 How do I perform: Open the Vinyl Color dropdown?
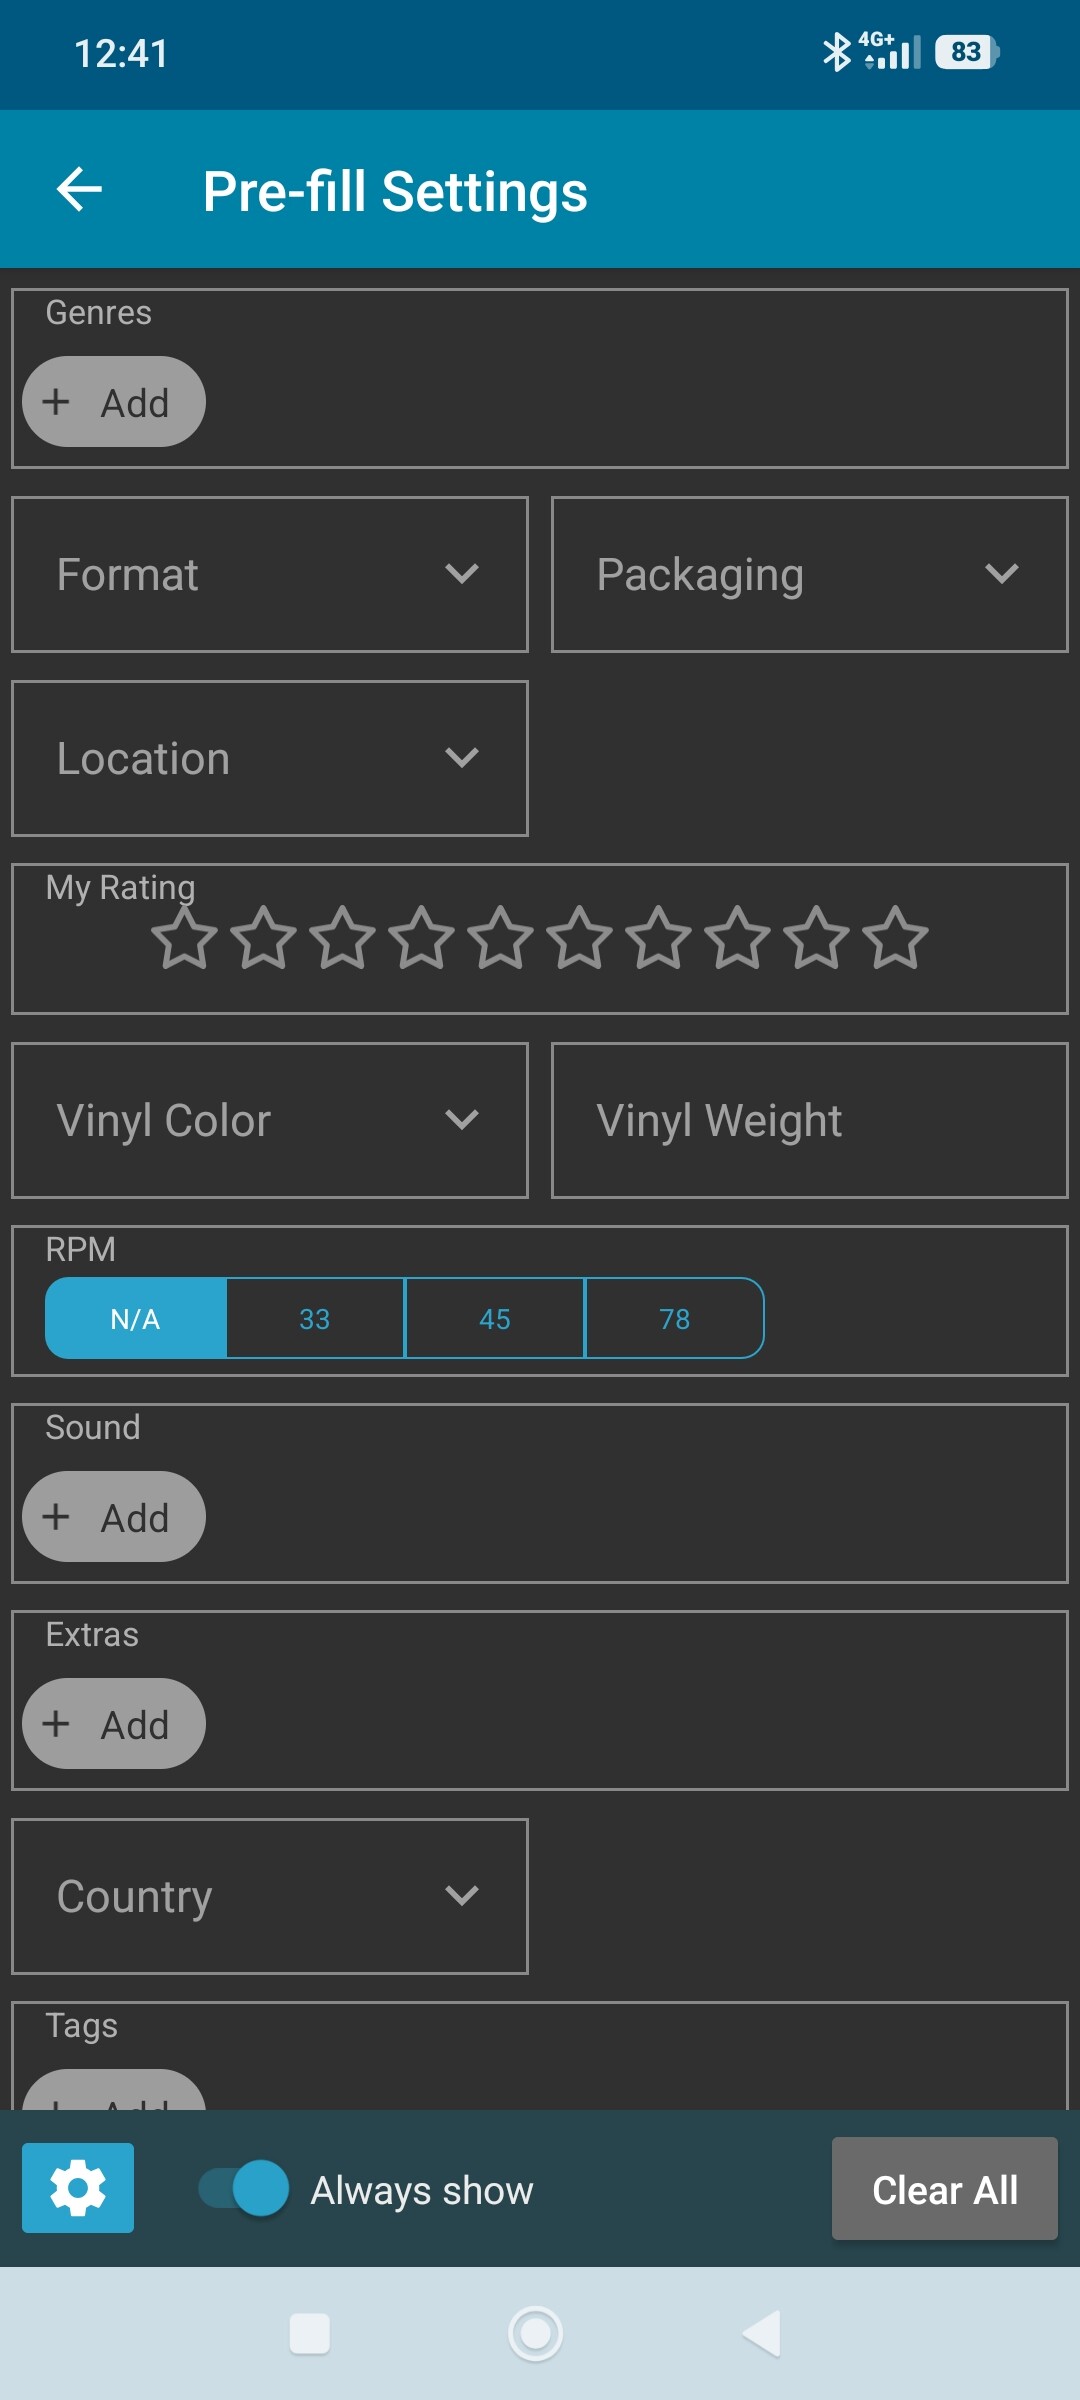click(270, 1120)
